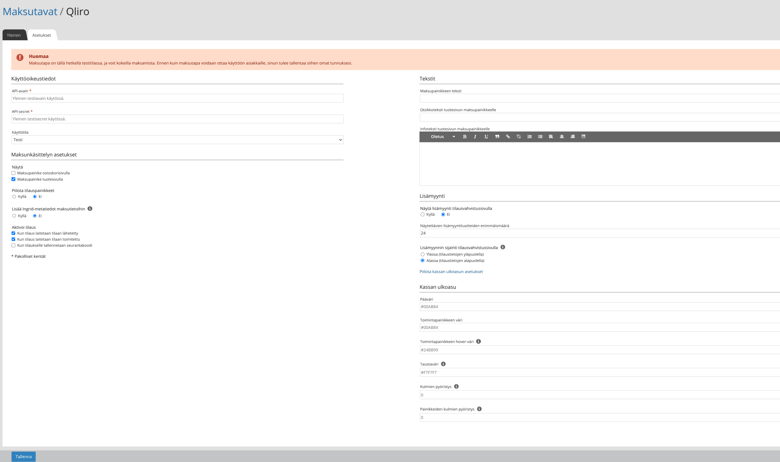Click info icon next to Lisämyynnin sijainti
This screenshot has height=462, width=780.
(503, 247)
